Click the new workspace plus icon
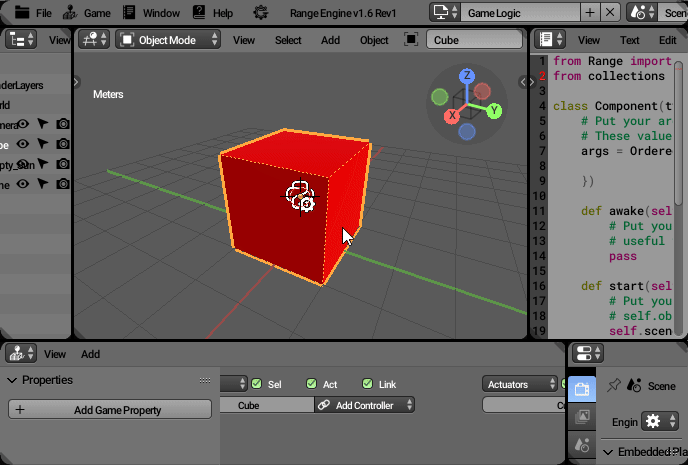688x465 pixels. (591, 13)
